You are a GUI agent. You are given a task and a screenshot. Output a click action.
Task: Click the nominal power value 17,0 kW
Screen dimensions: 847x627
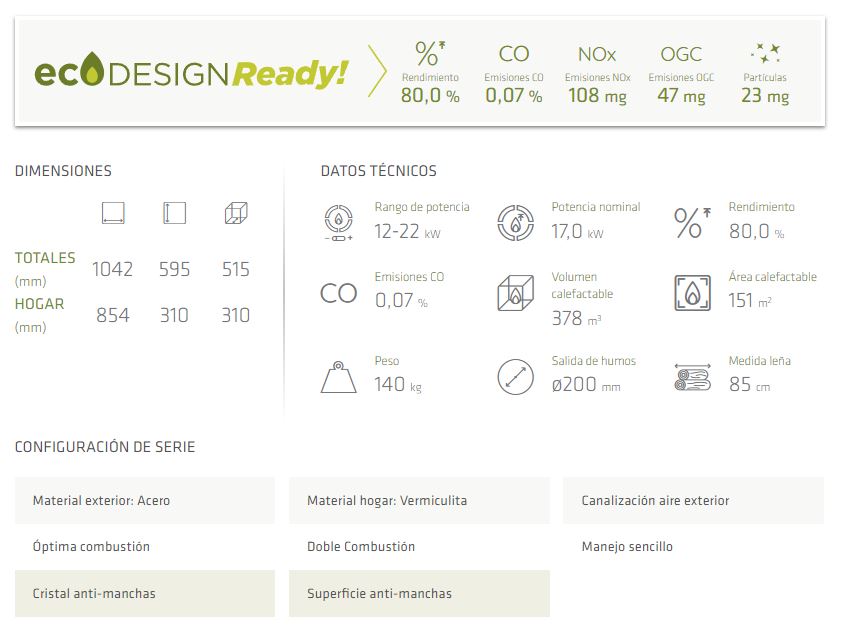point(577,231)
